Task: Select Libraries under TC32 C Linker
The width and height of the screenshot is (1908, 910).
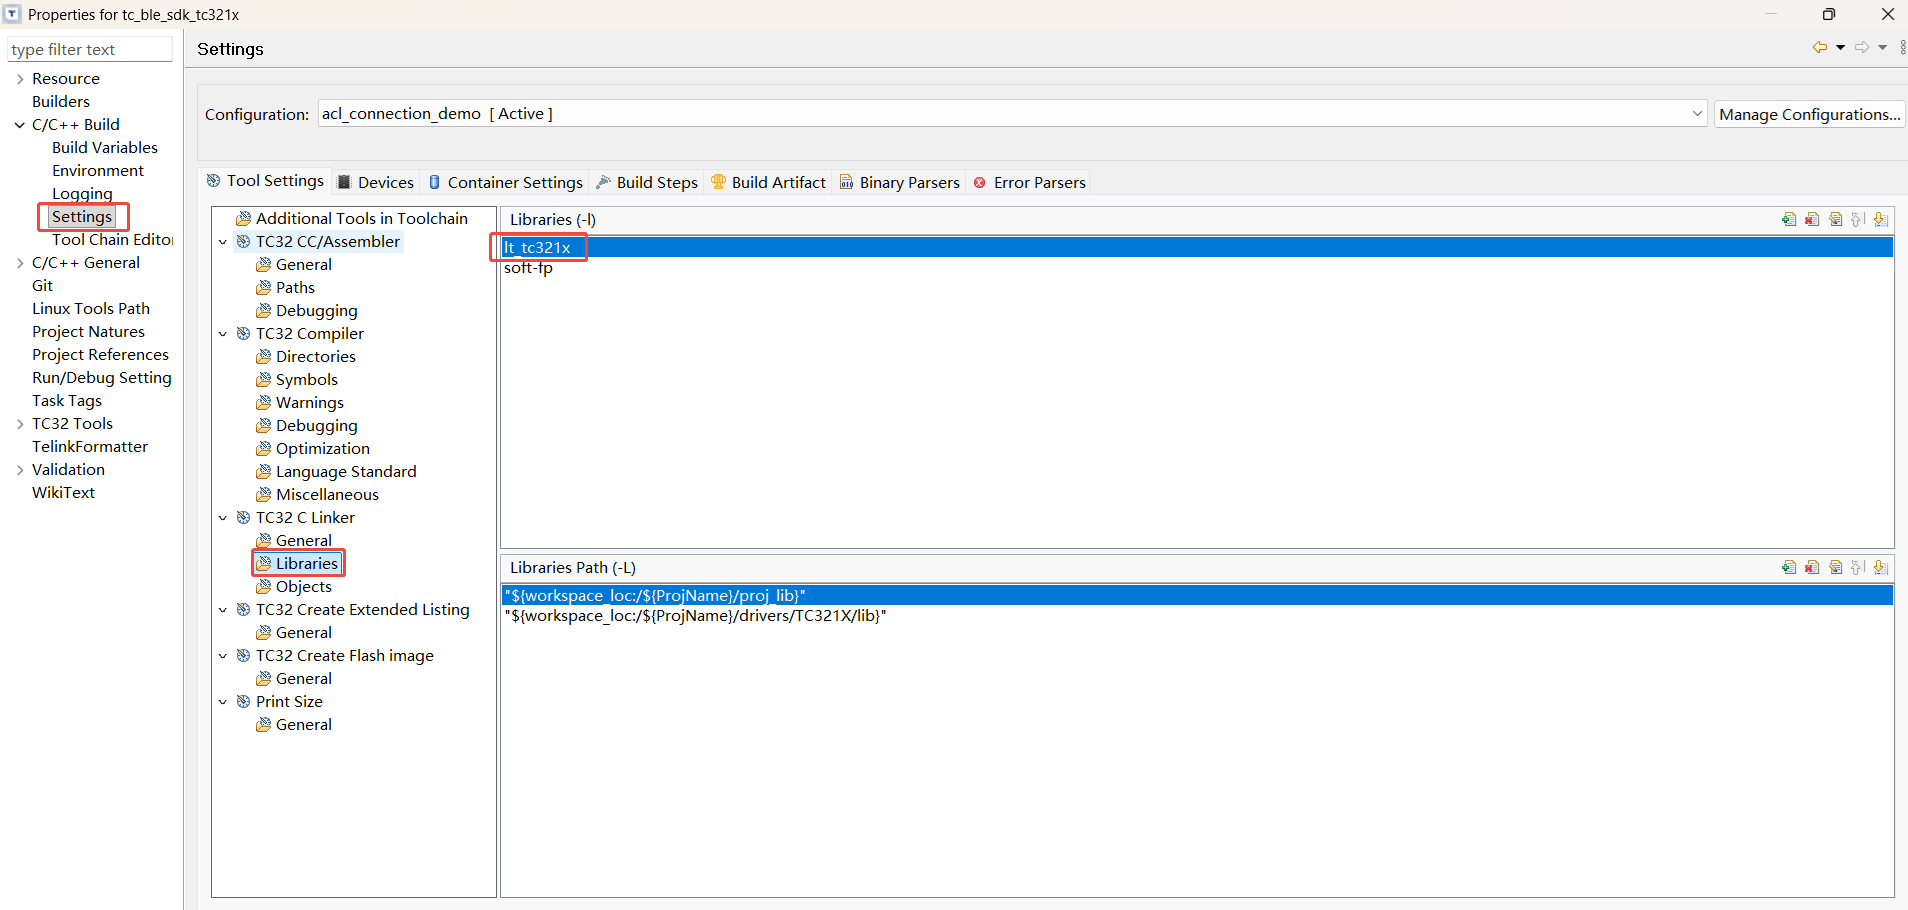Action: pyautogui.click(x=298, y=564)
